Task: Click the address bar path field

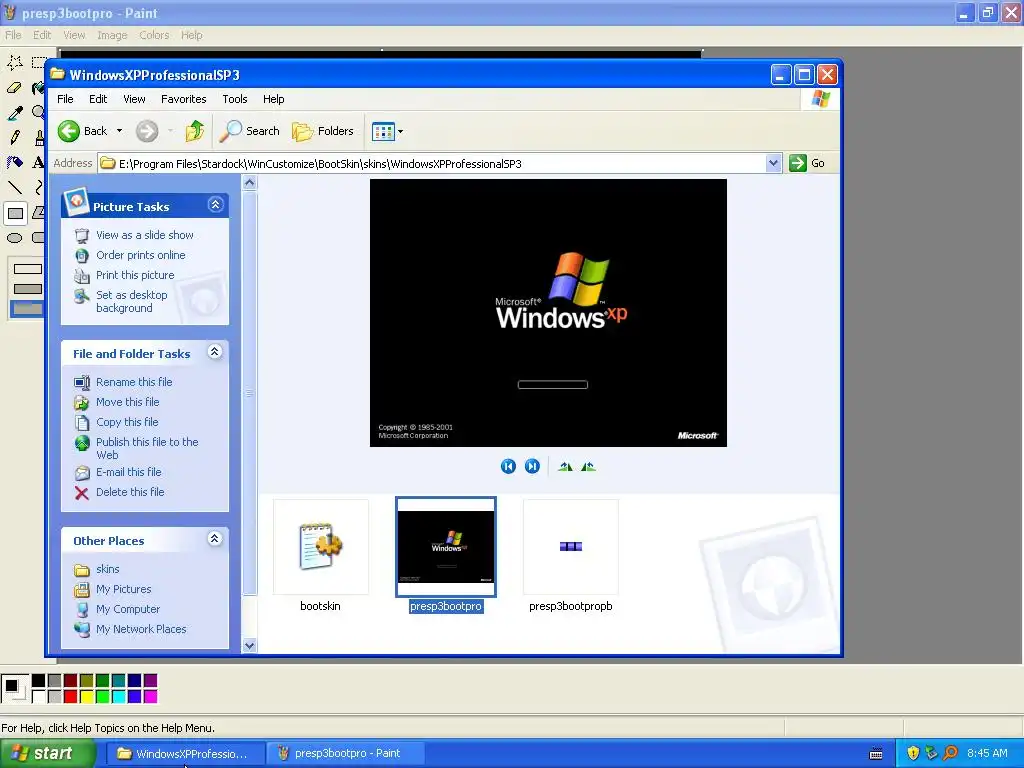Action: [432, 164]
